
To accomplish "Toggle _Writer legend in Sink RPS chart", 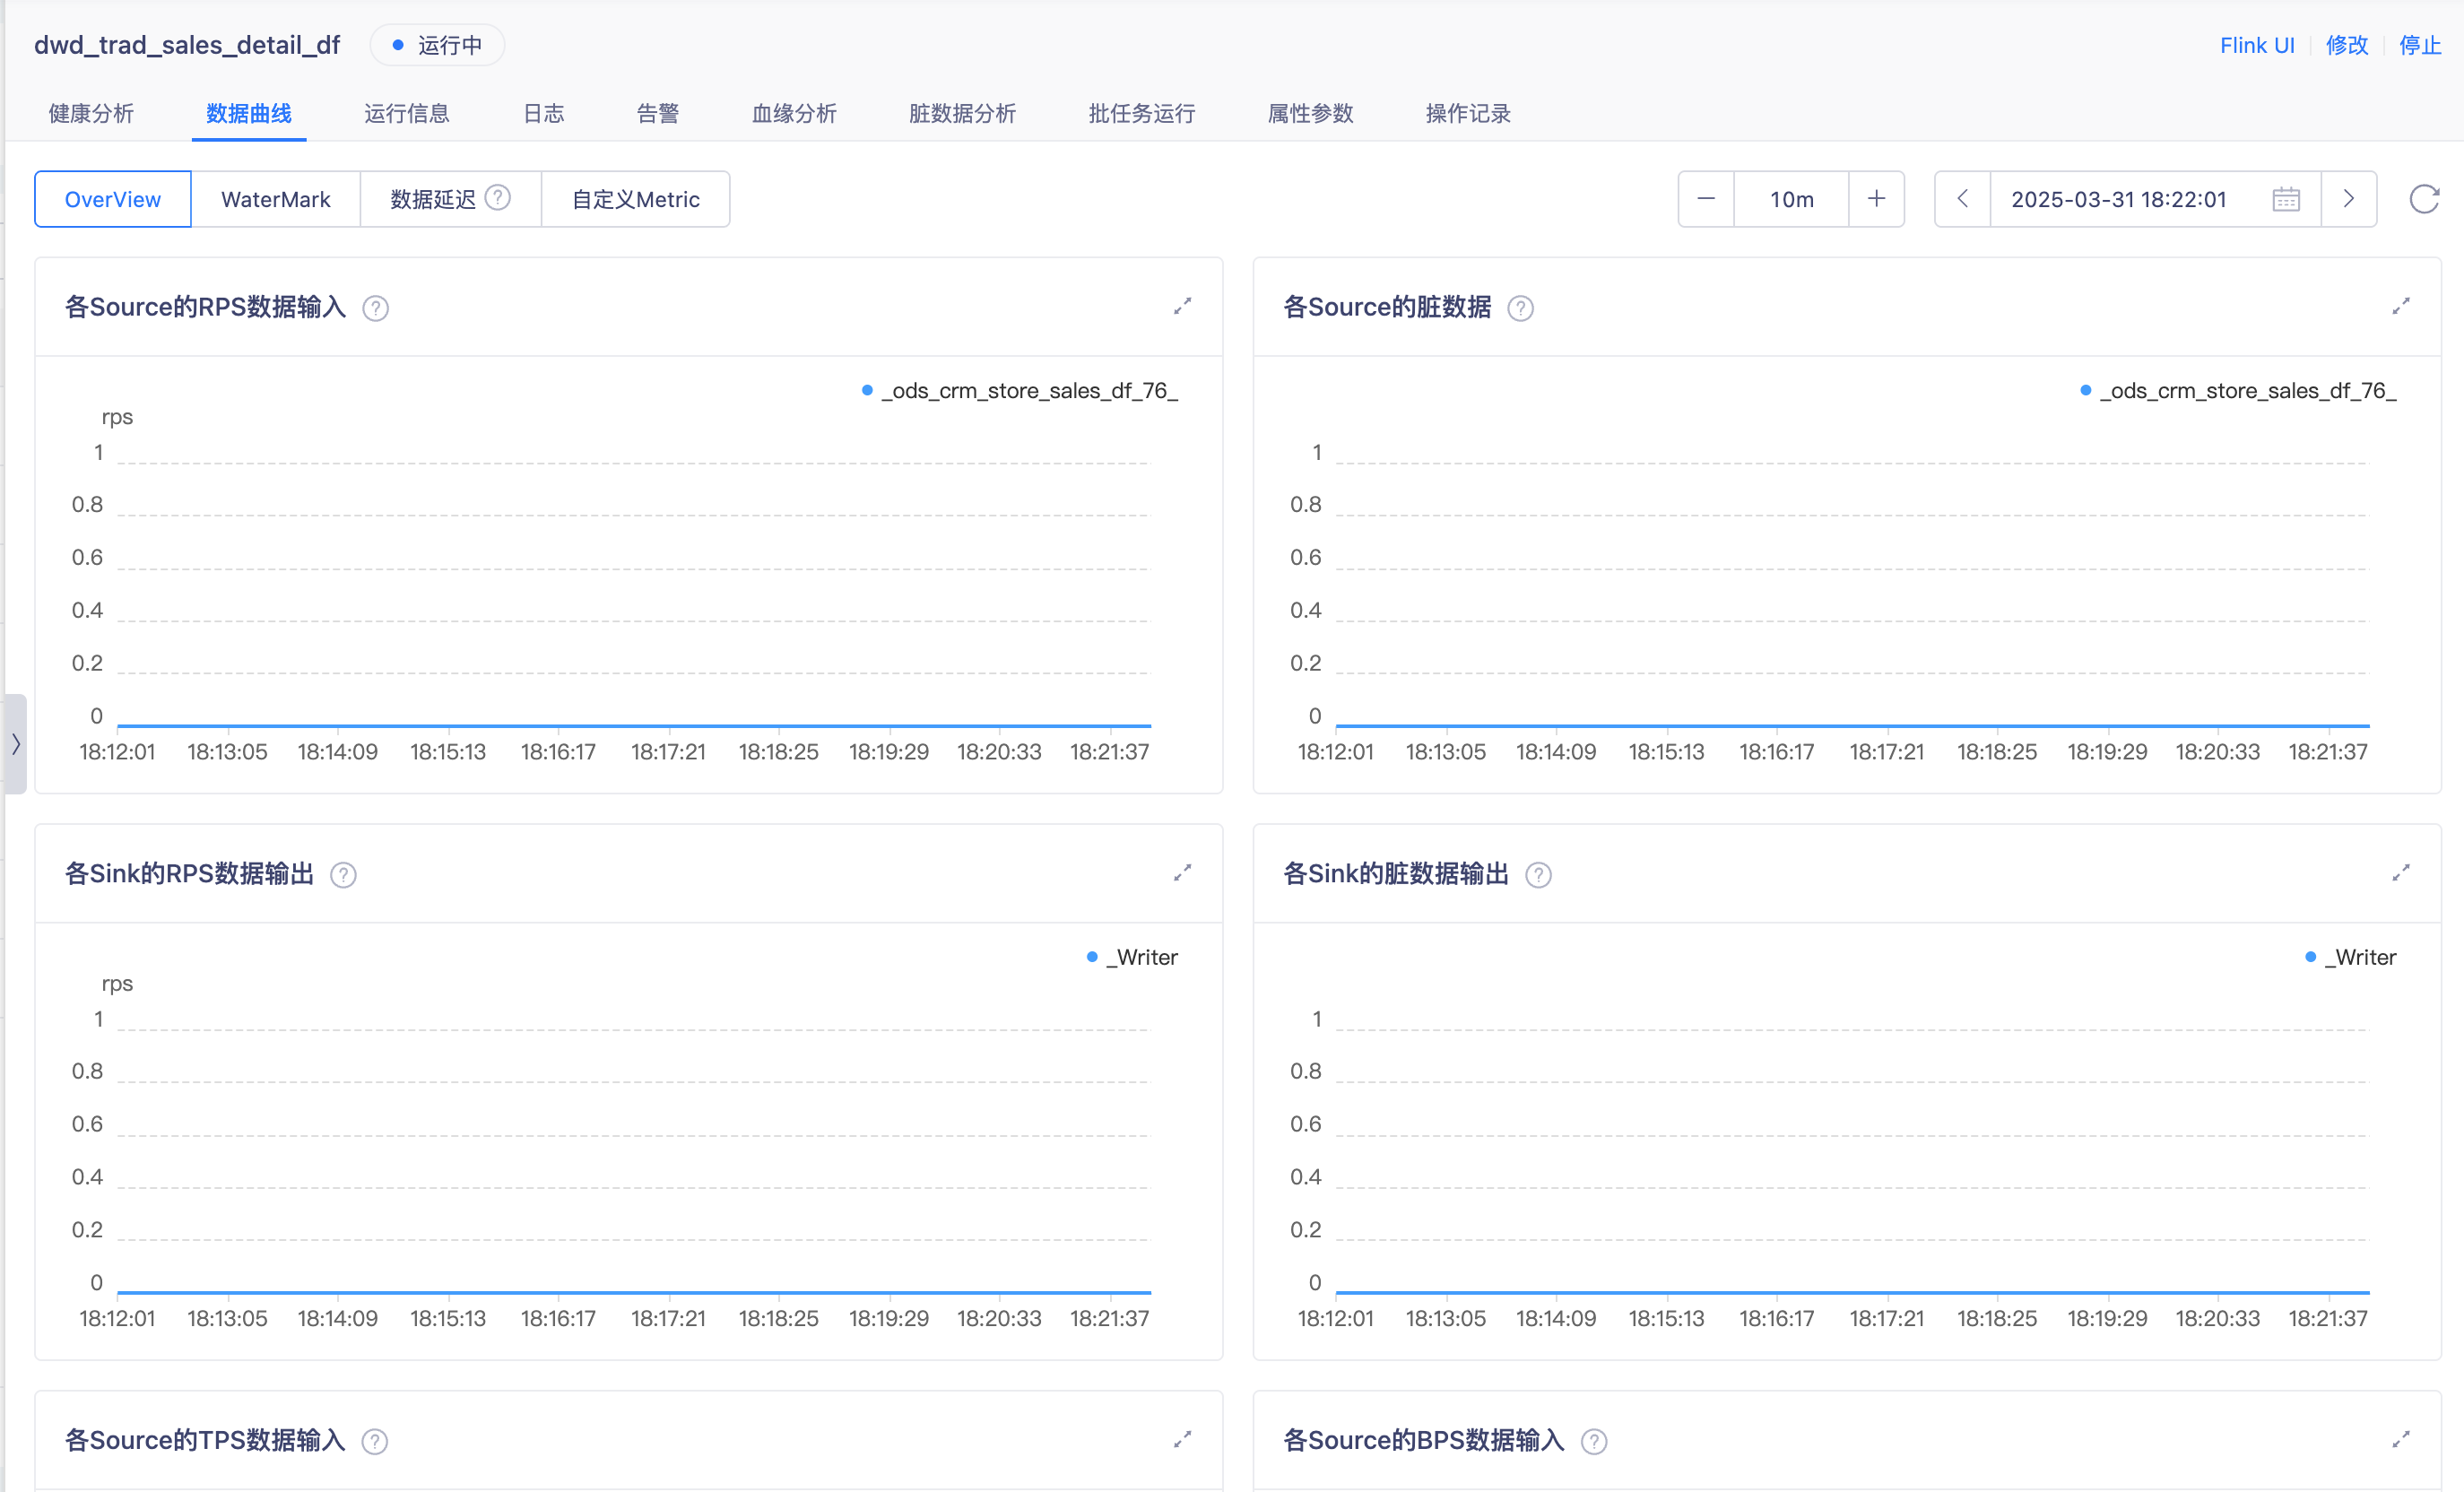I will [1132, 957].
